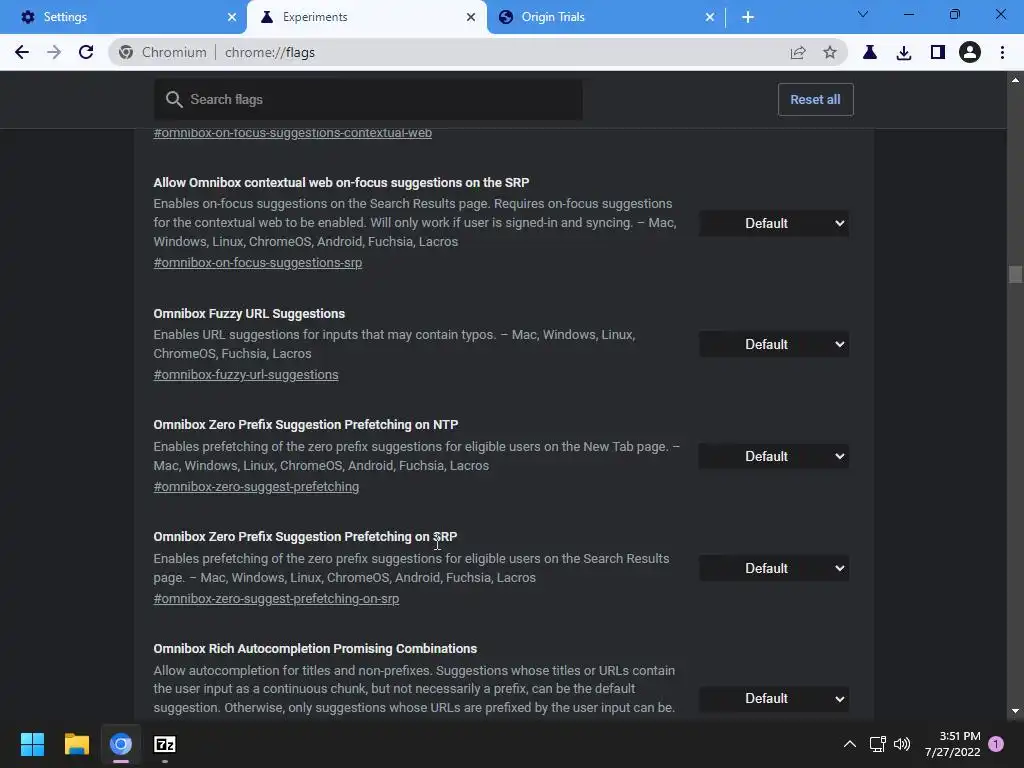1024x768 pixels.
Task: Toggle the side panel icon
Action: tap(938, 52)
